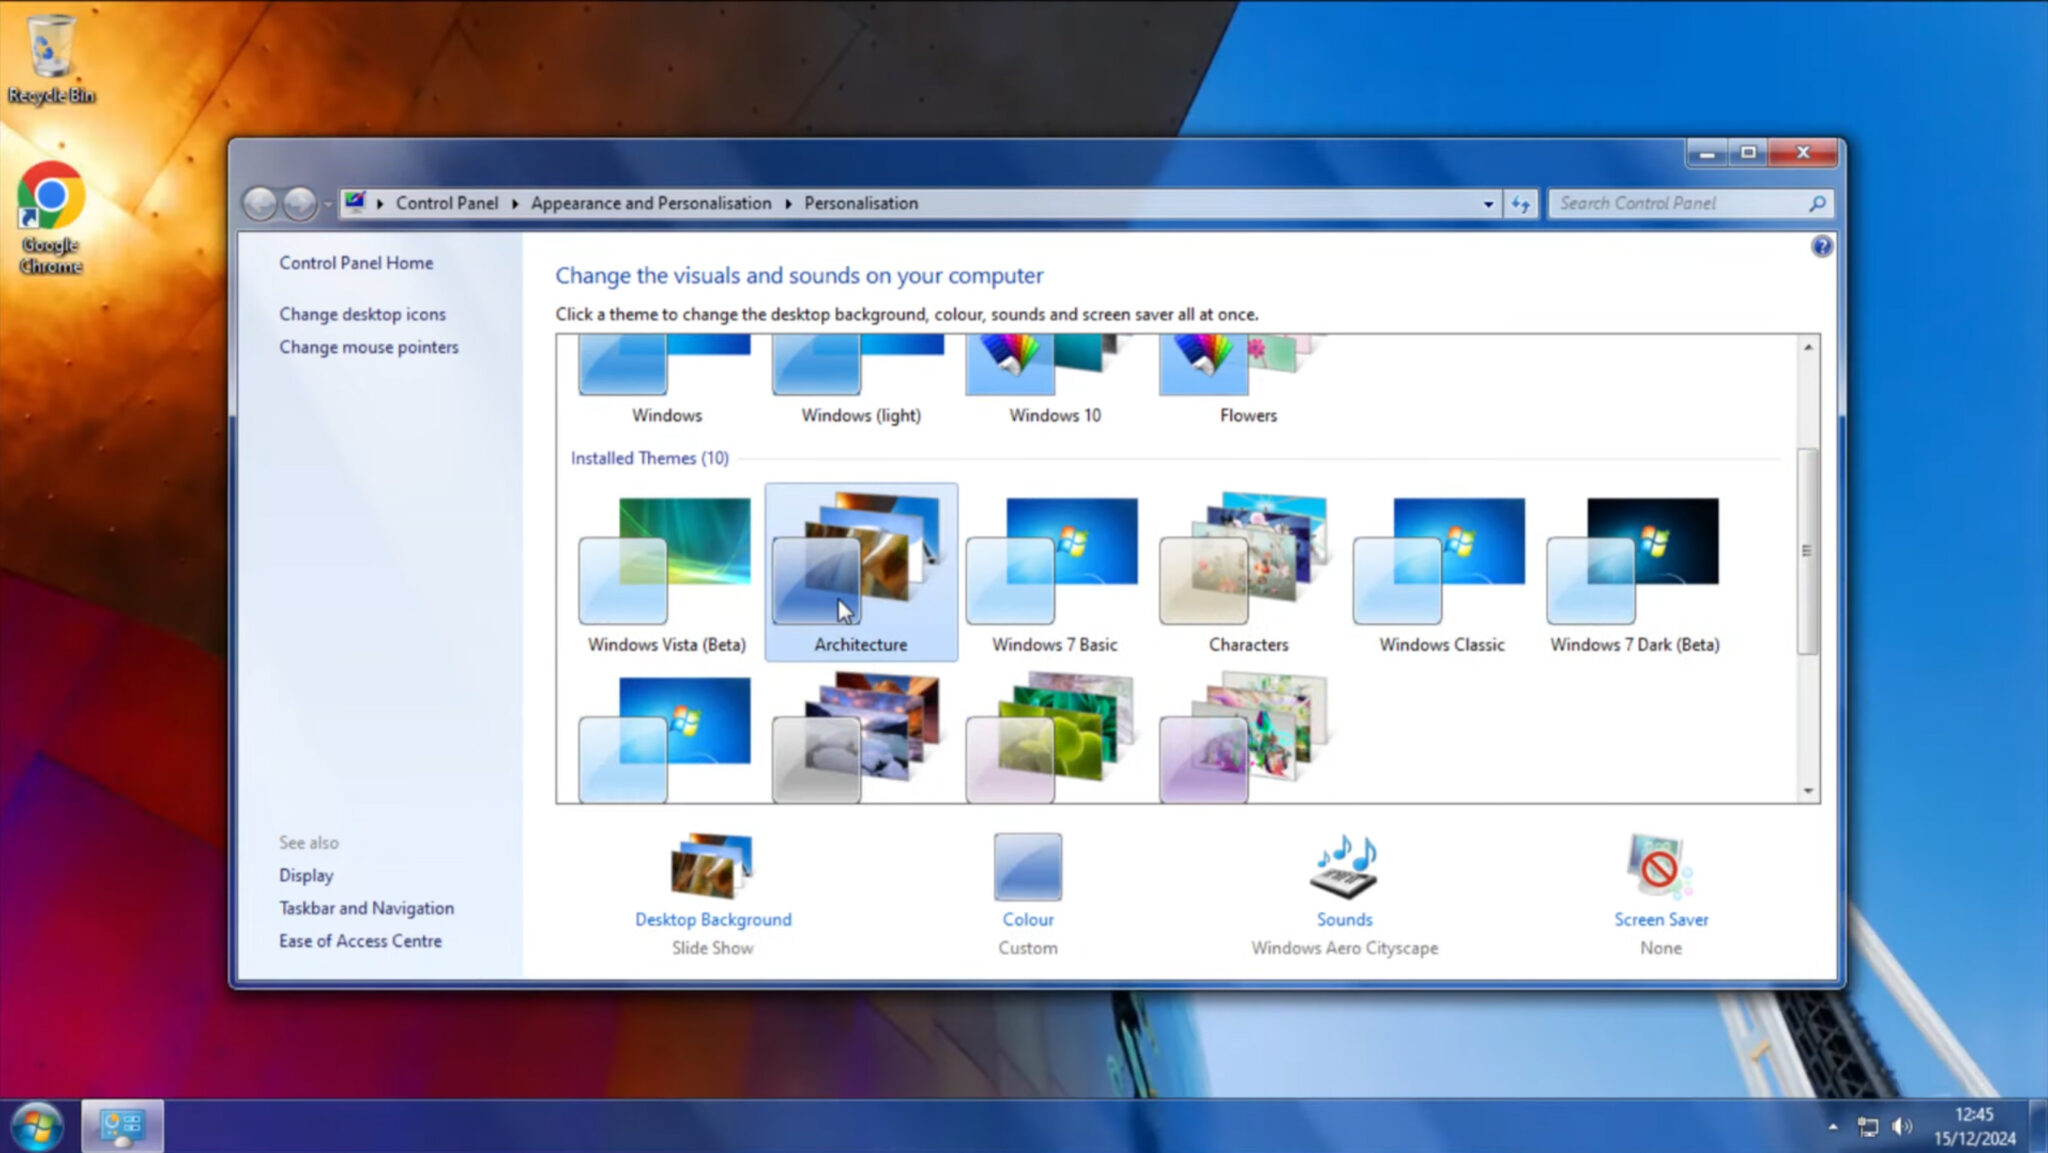The width and height of the screenshot is (2048, 1153).
Task: Open Change mouse pointers
Action: pyautogui.click(x=368, y=347)
